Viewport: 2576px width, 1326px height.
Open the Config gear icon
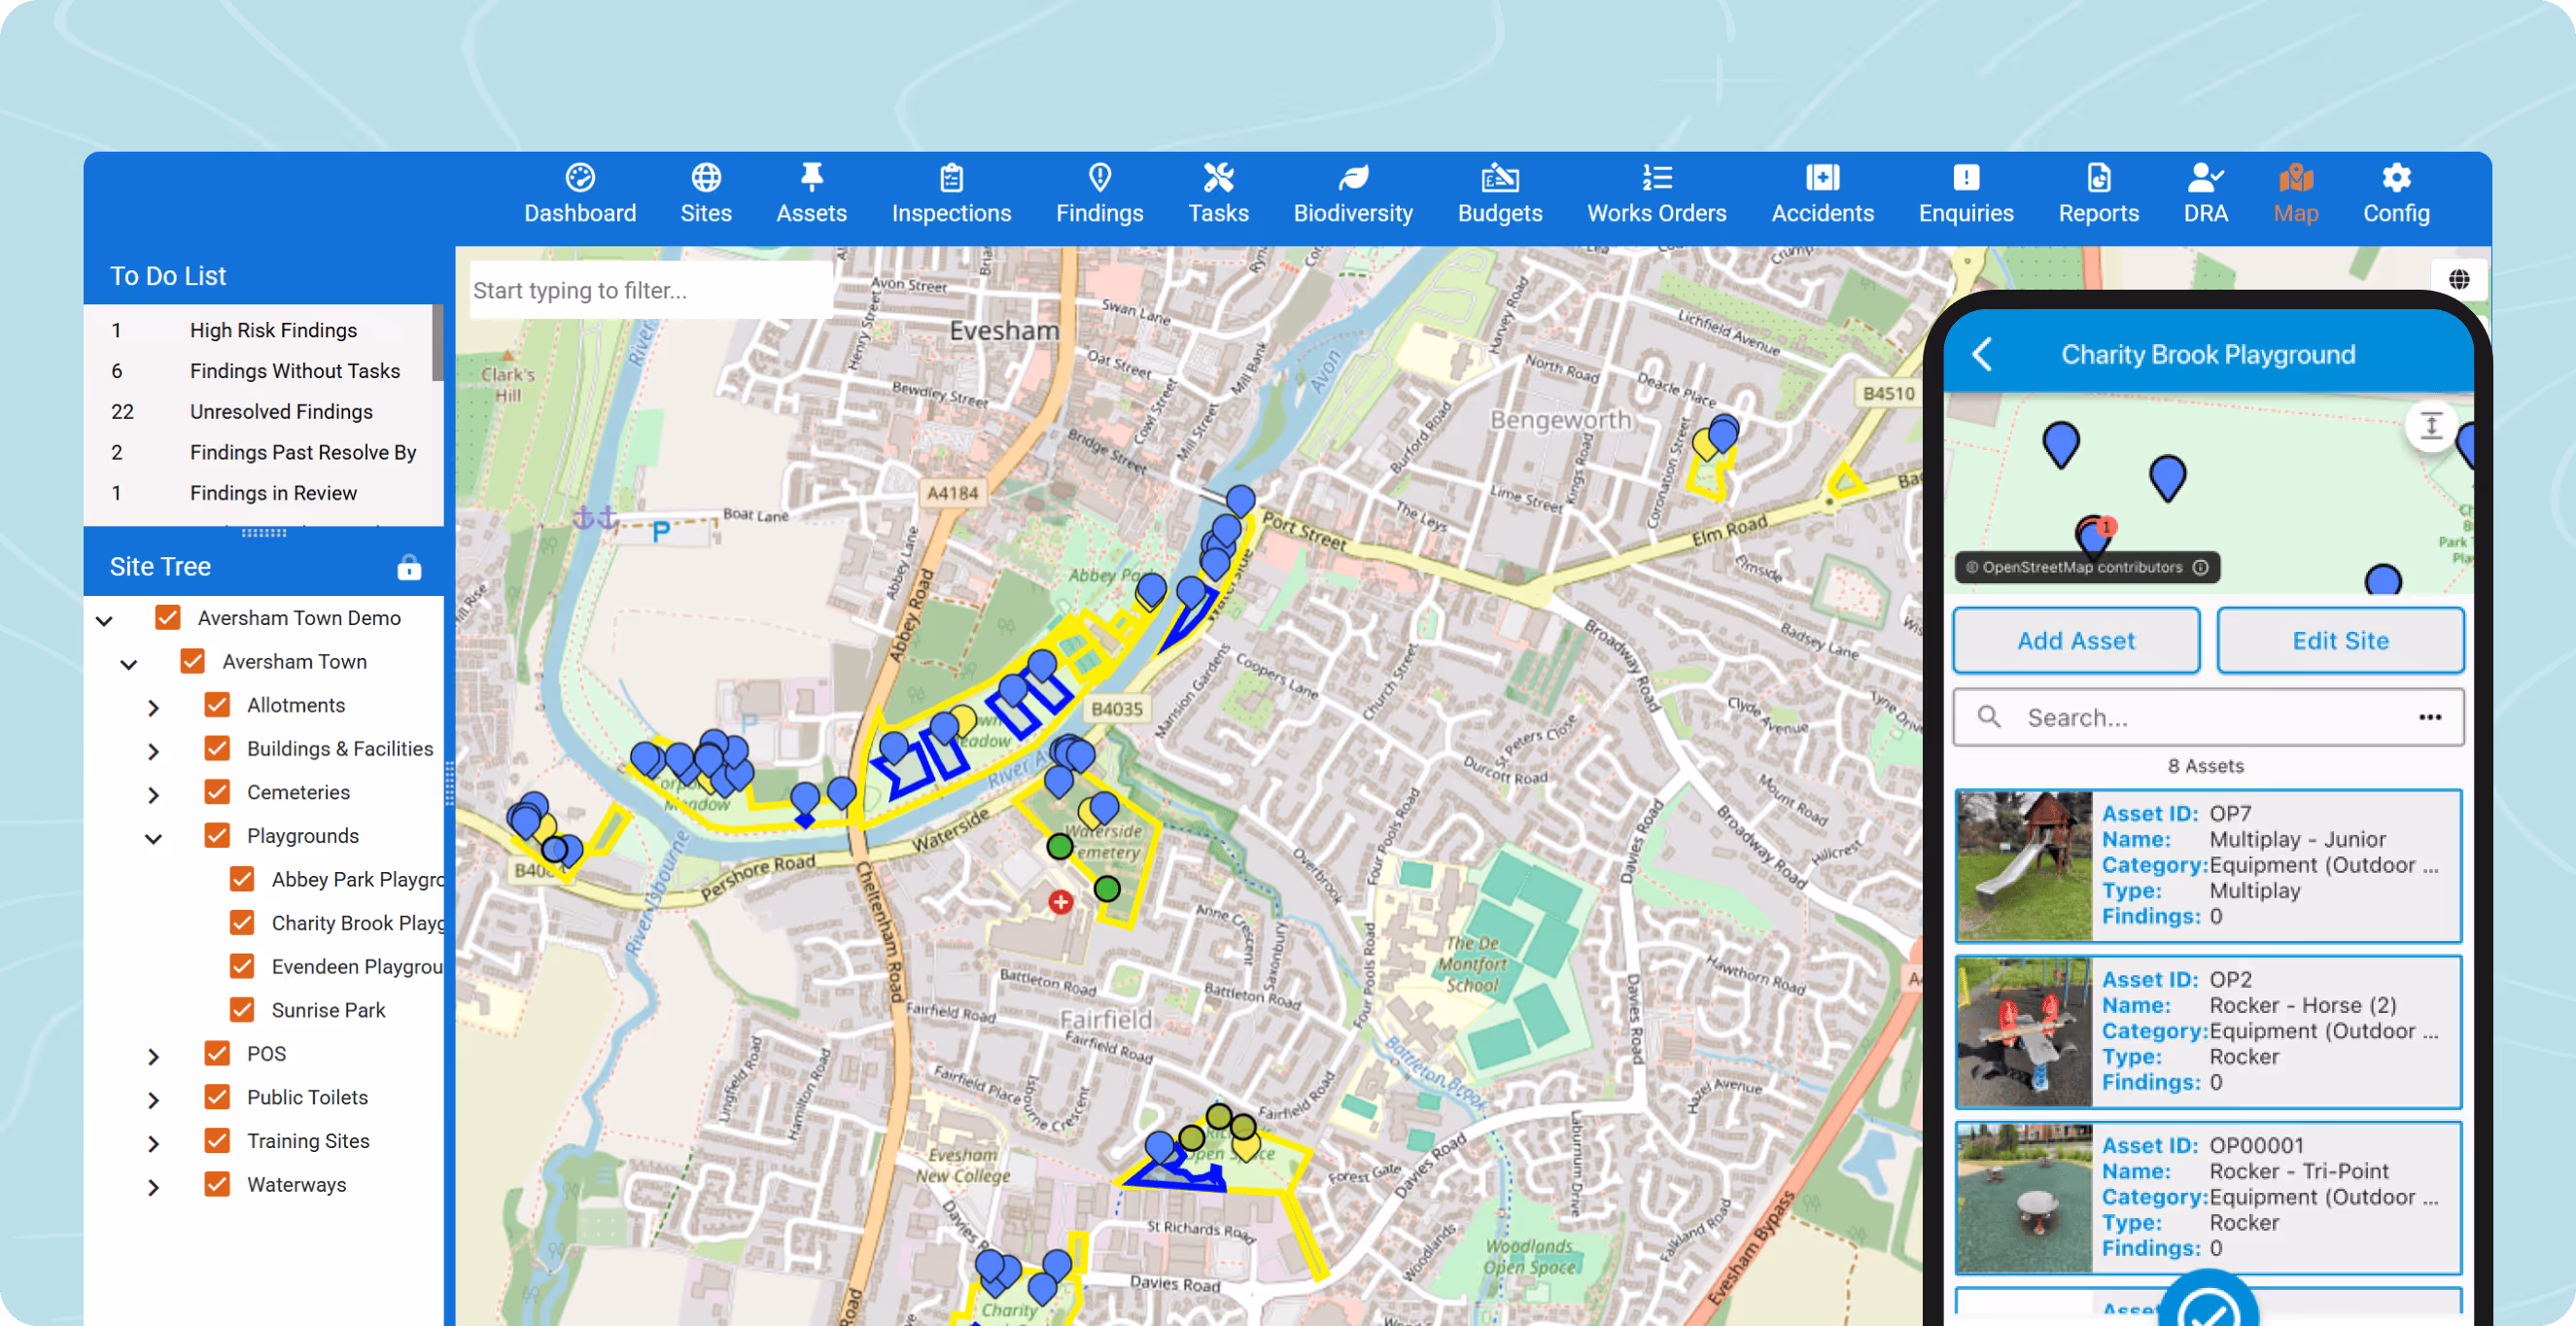pyautogui.click(x=2396, y=178)
